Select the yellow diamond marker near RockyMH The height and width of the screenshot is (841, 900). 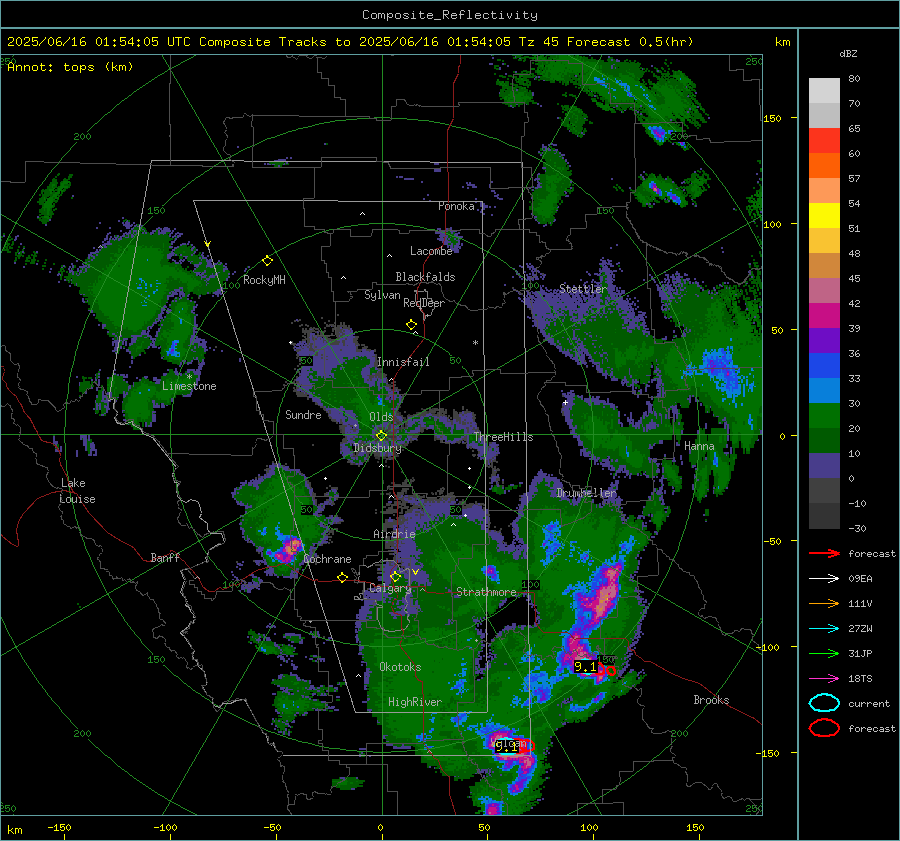click(x=267, y=261)
